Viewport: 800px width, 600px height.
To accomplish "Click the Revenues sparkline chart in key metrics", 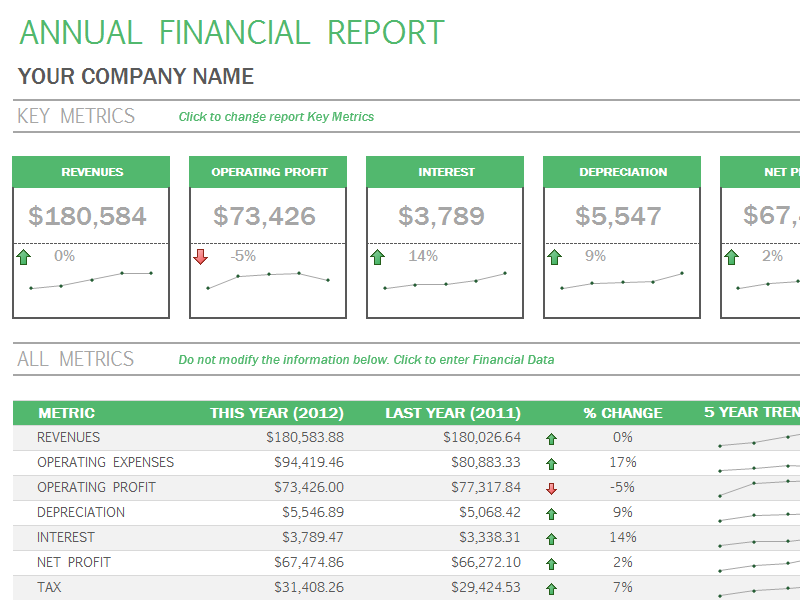I will tap(91, 280).
